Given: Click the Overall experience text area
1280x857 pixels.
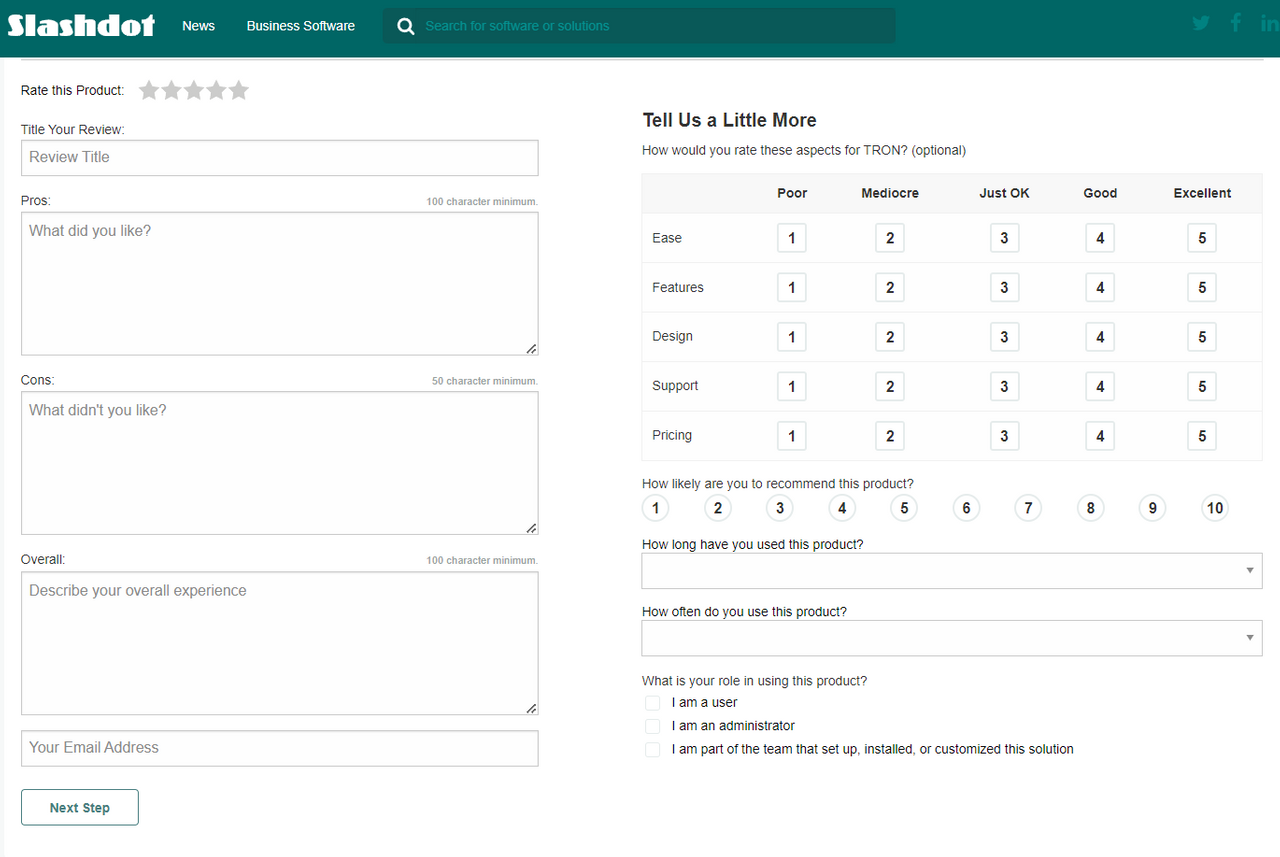Looking at the screenshot, I should (280, 643).
